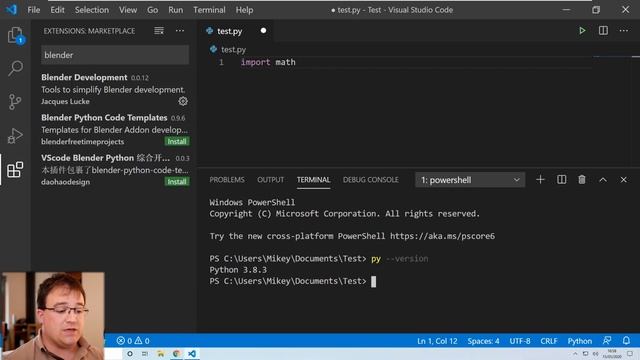
Task: Open Chrome from the taskbar
Action: pyautogui.click(x=176, y=353)
